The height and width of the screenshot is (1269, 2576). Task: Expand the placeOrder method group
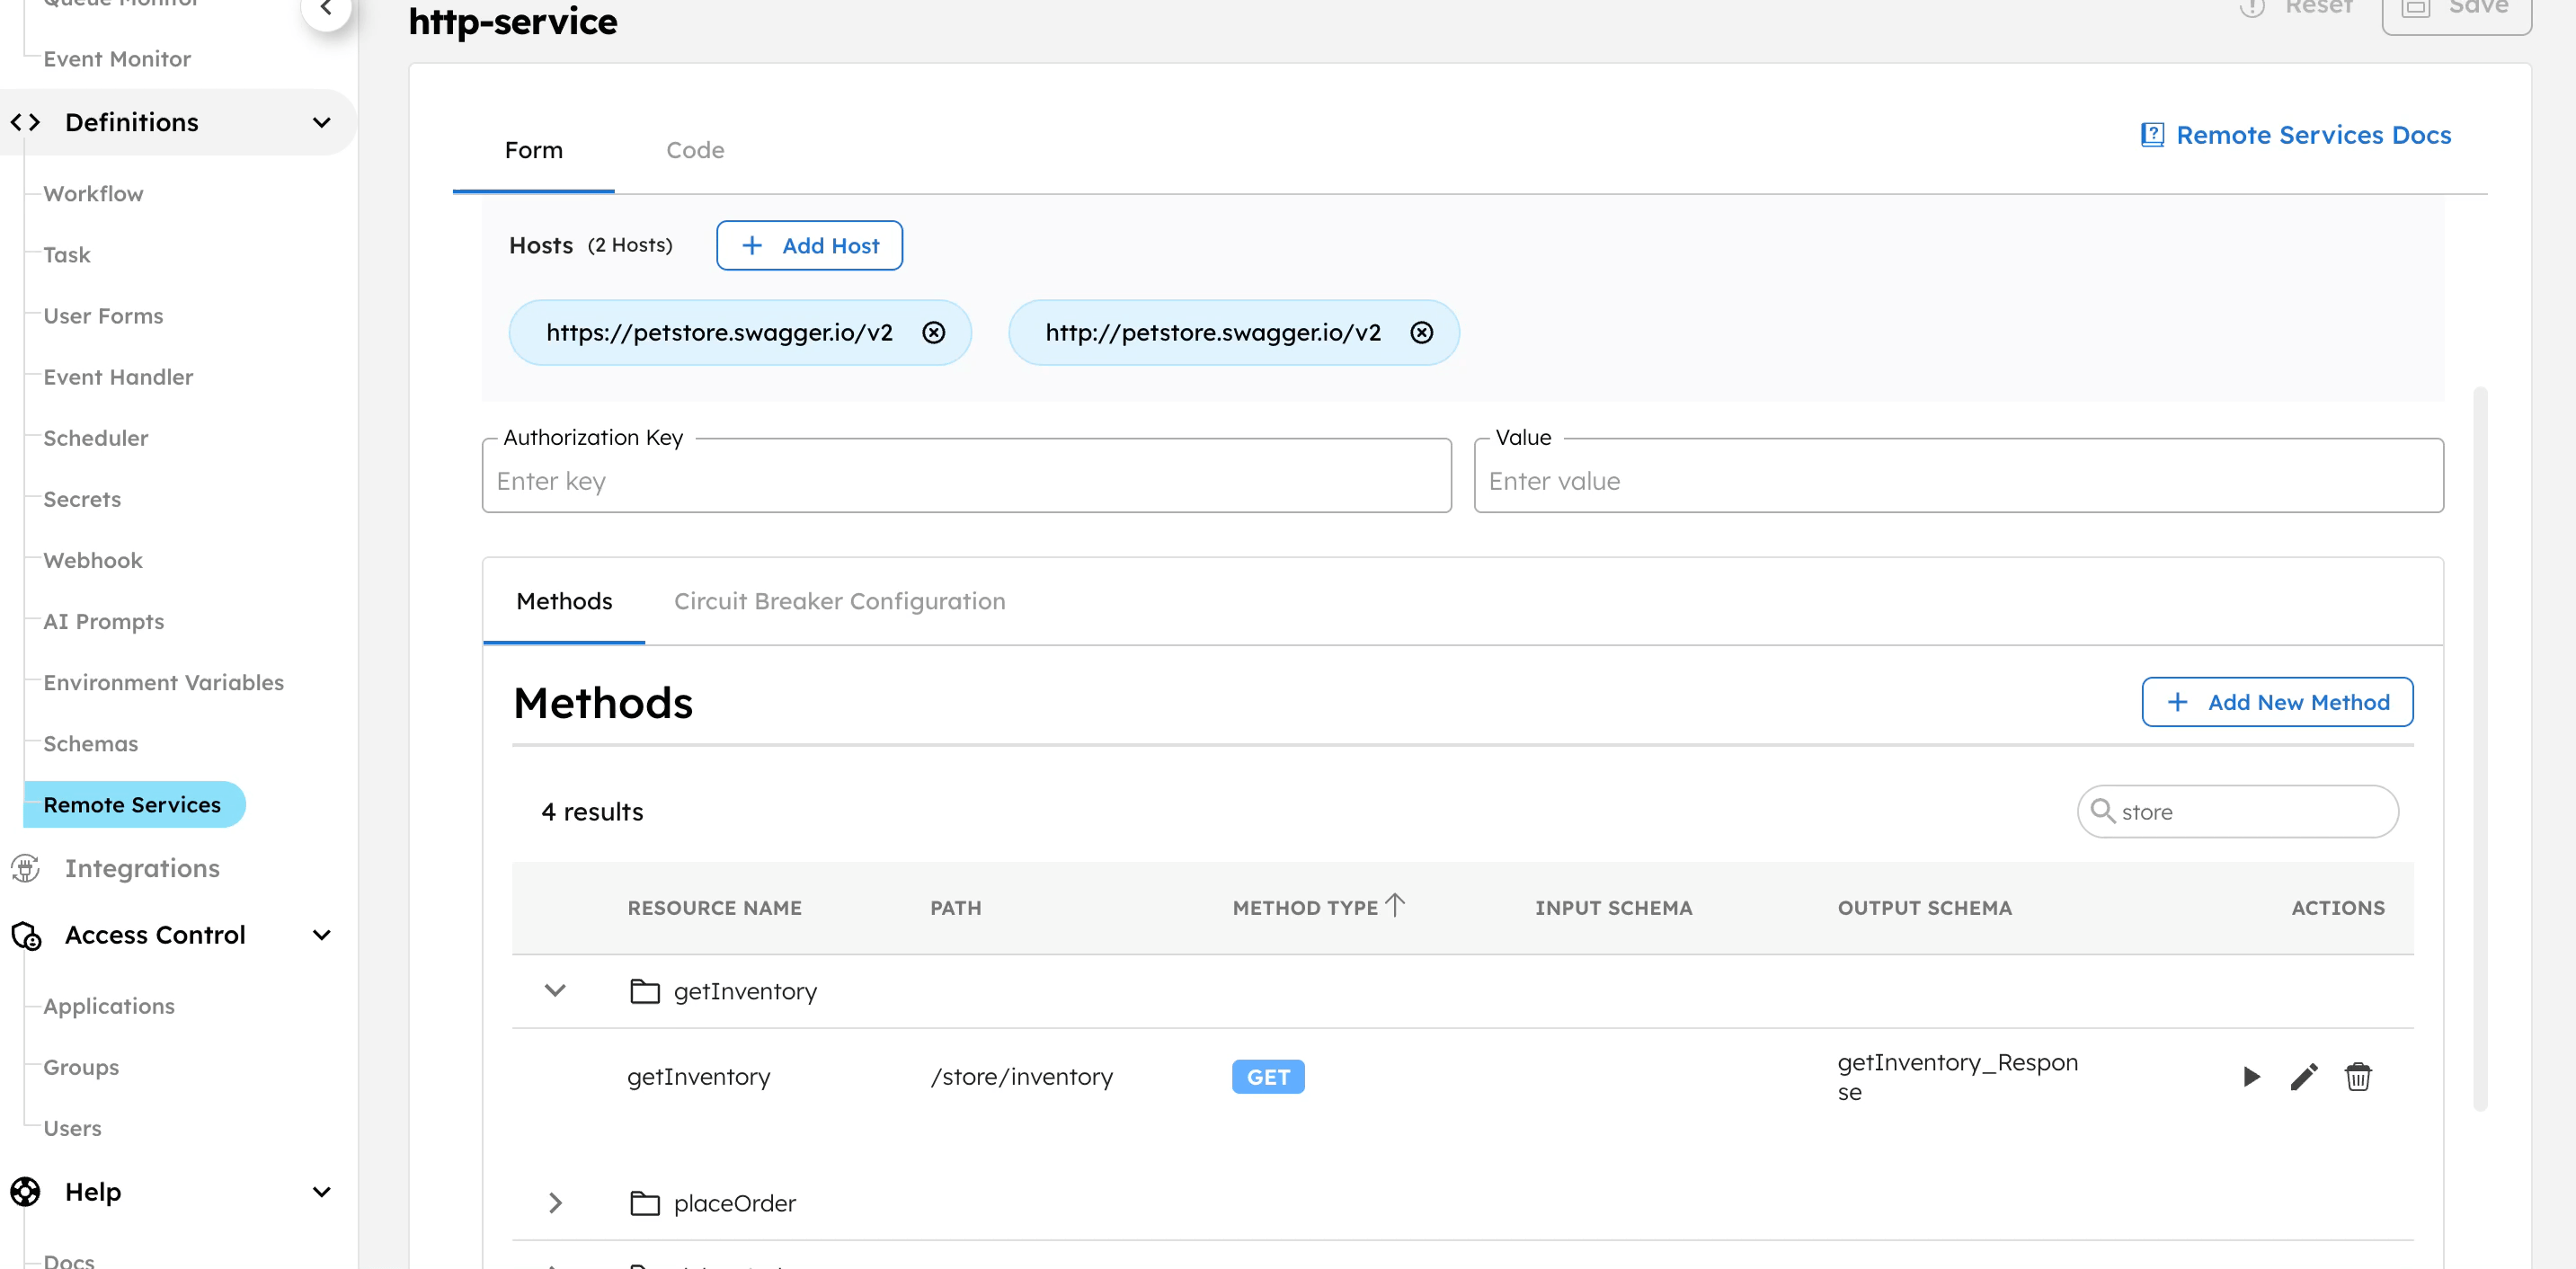555,1203
